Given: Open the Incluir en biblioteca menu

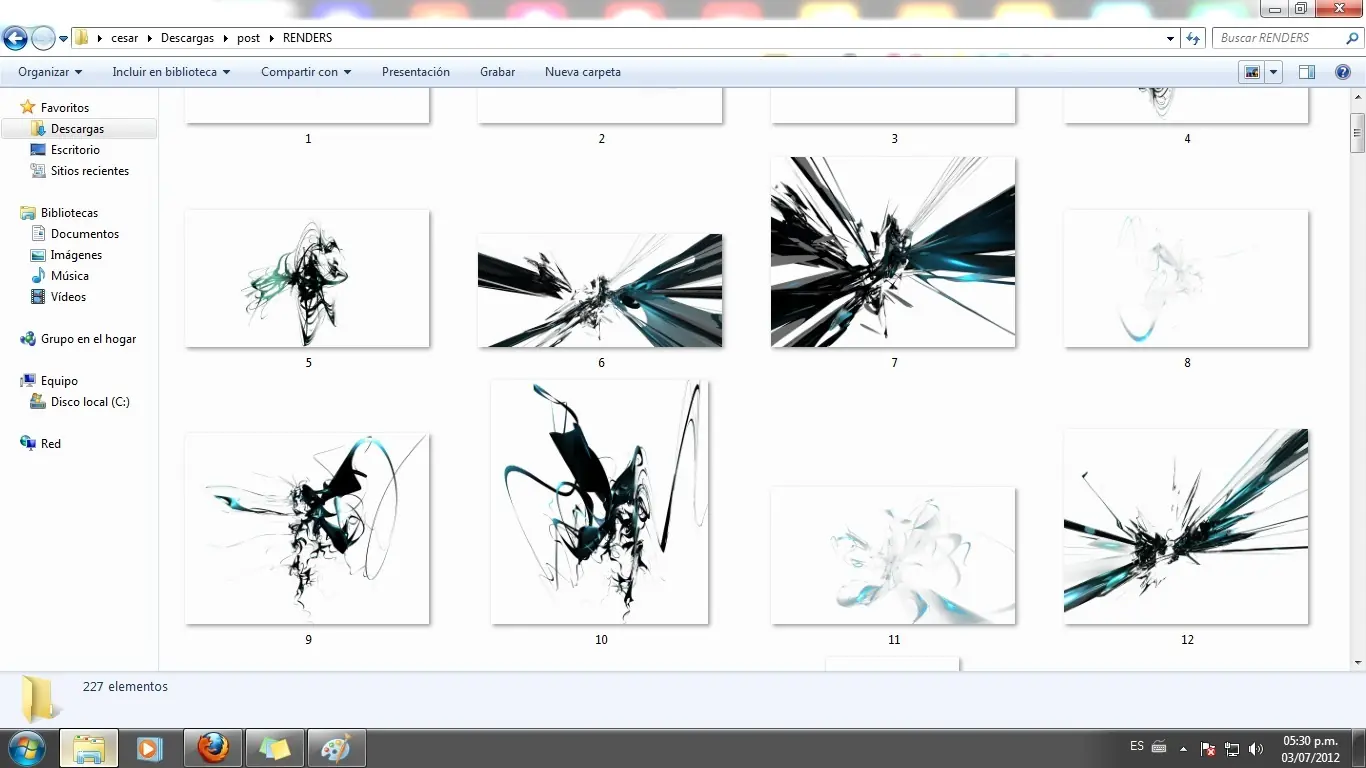Looking at the screenshot, I should pos(171,72).
